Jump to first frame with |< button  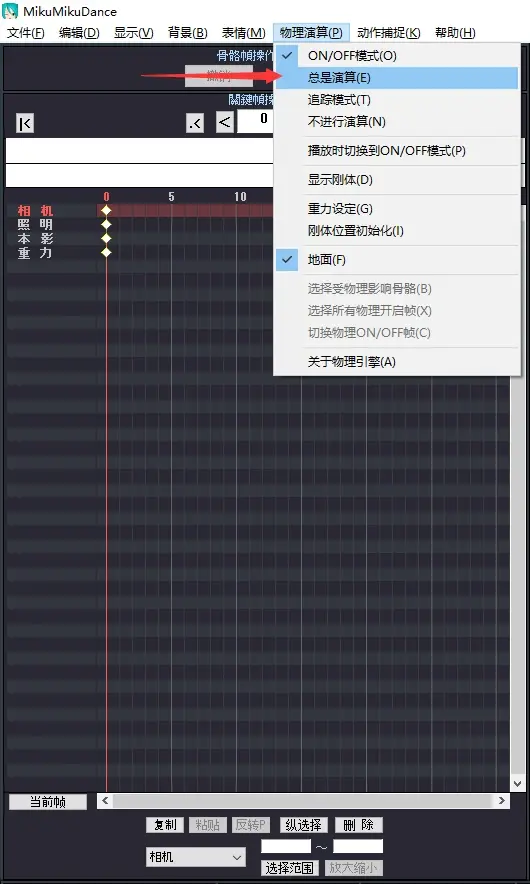pos(25,123)
